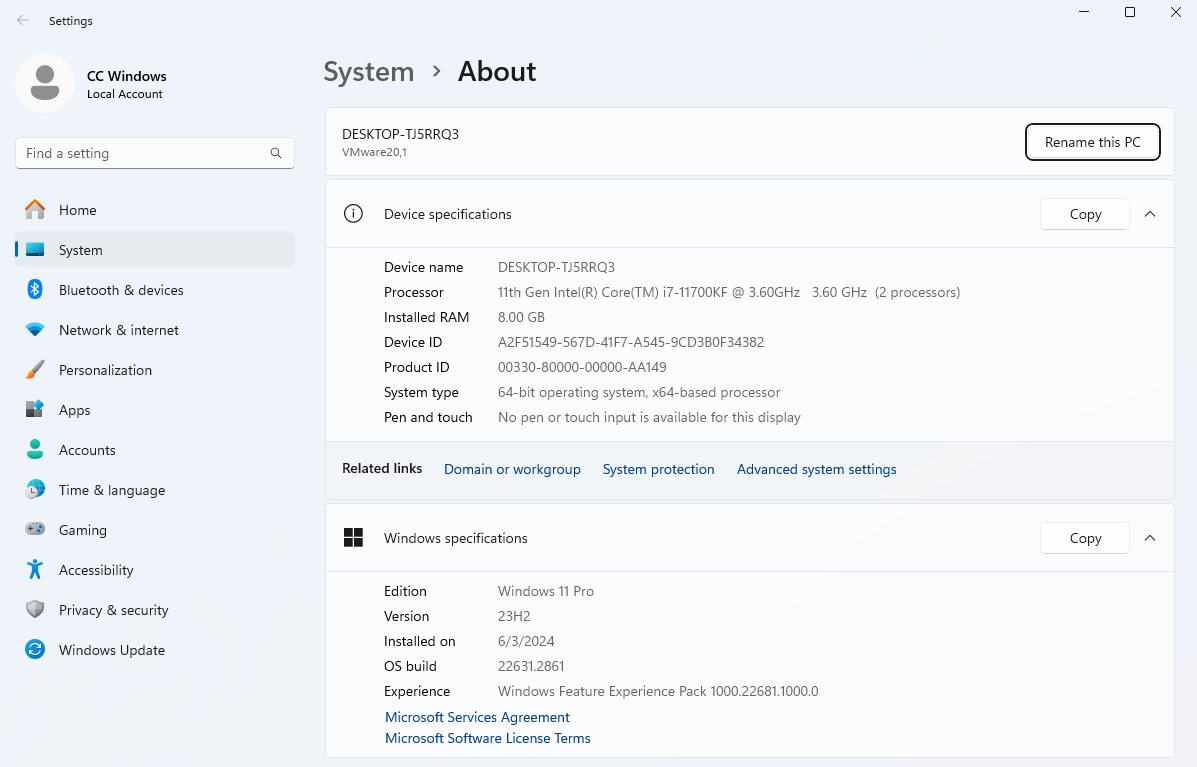Click the Version value 23H2
This screenshot has height=767, width=1197.
coord(515,616)
